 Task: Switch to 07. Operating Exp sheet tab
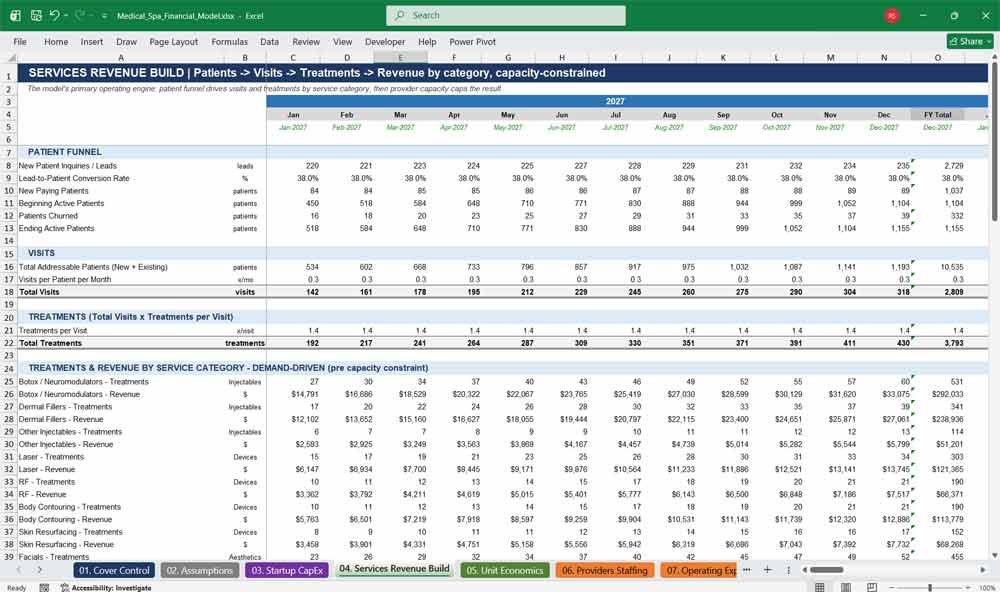click(x=699, y=570)
